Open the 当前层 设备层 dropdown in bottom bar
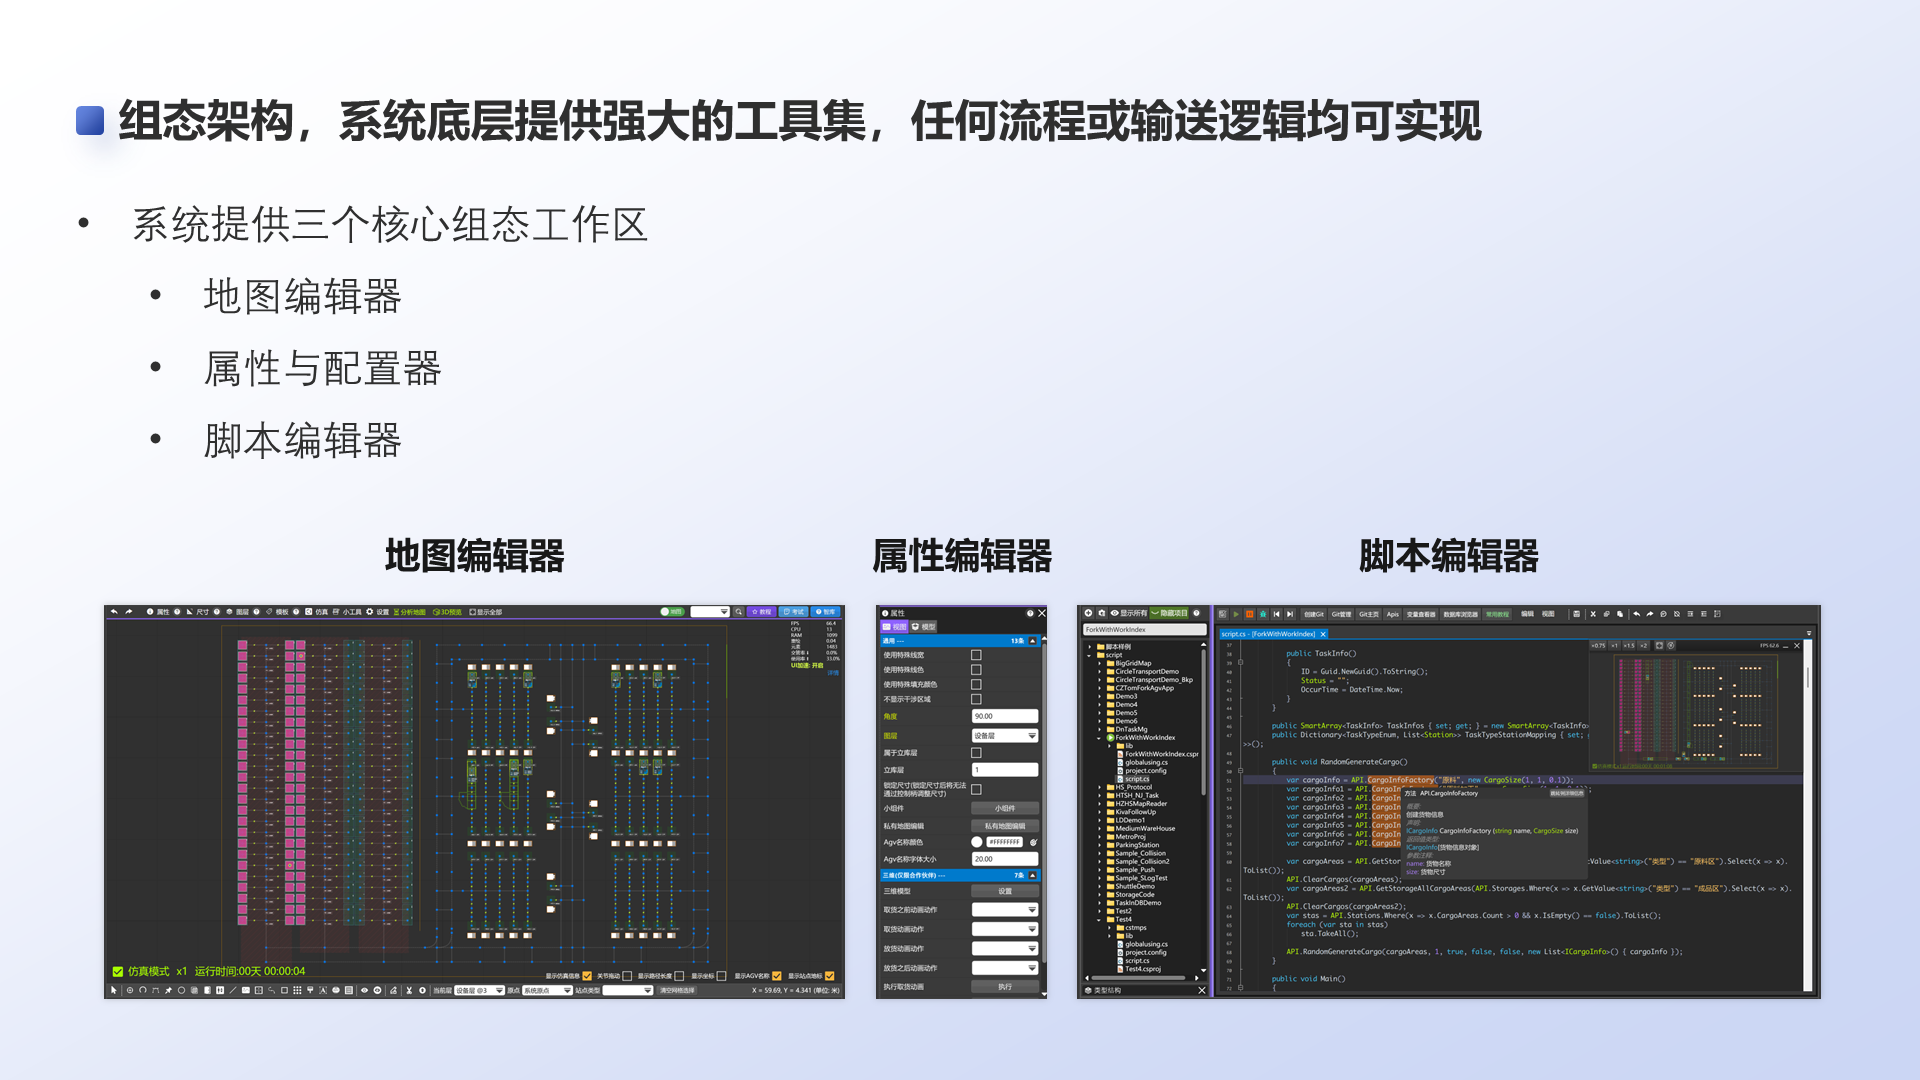 click(x=479, y=990)
